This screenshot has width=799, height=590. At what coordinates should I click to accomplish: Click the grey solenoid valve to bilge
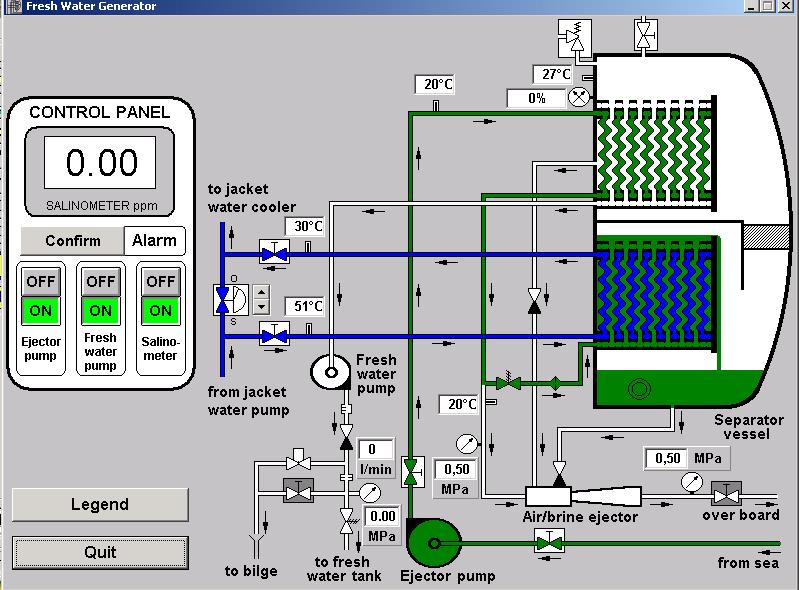297,491
